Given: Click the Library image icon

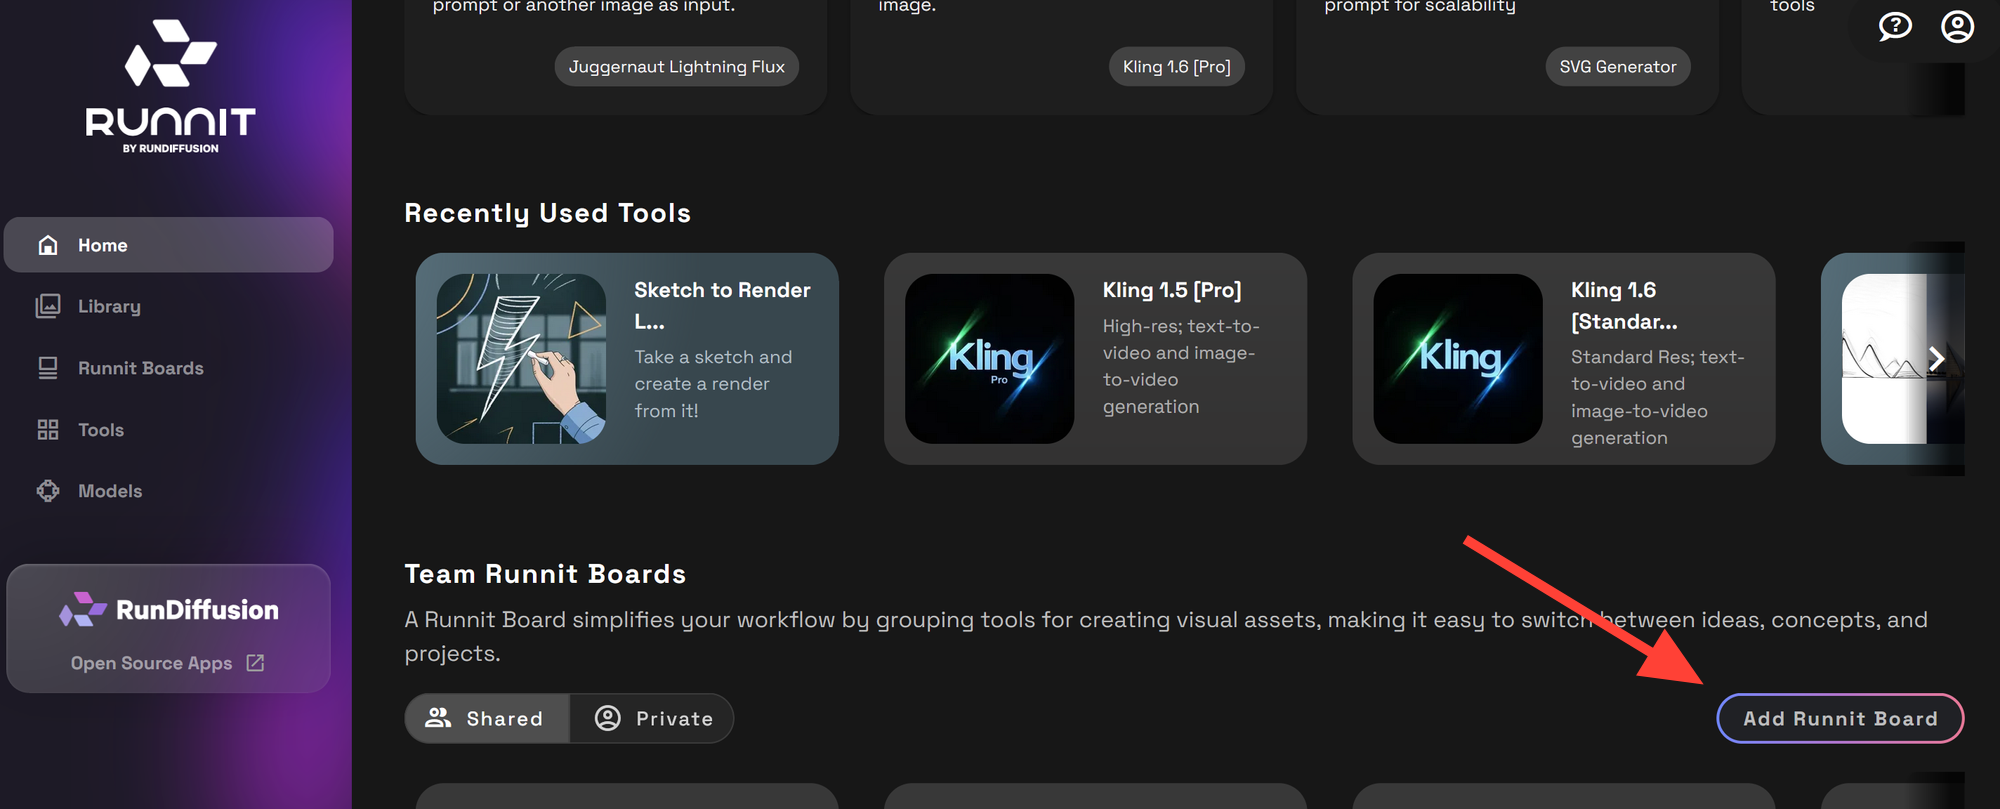Looking at the screenshot, I should tap(48, 306).
